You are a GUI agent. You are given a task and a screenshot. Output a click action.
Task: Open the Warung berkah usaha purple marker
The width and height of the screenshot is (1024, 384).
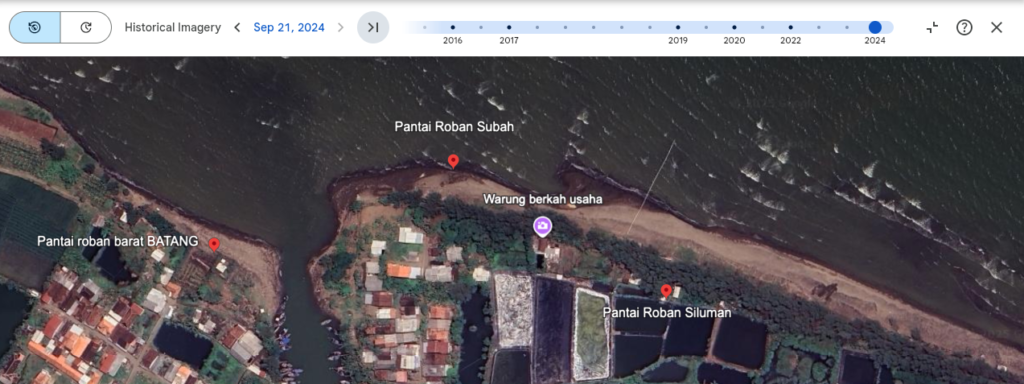tap(543, 226)
